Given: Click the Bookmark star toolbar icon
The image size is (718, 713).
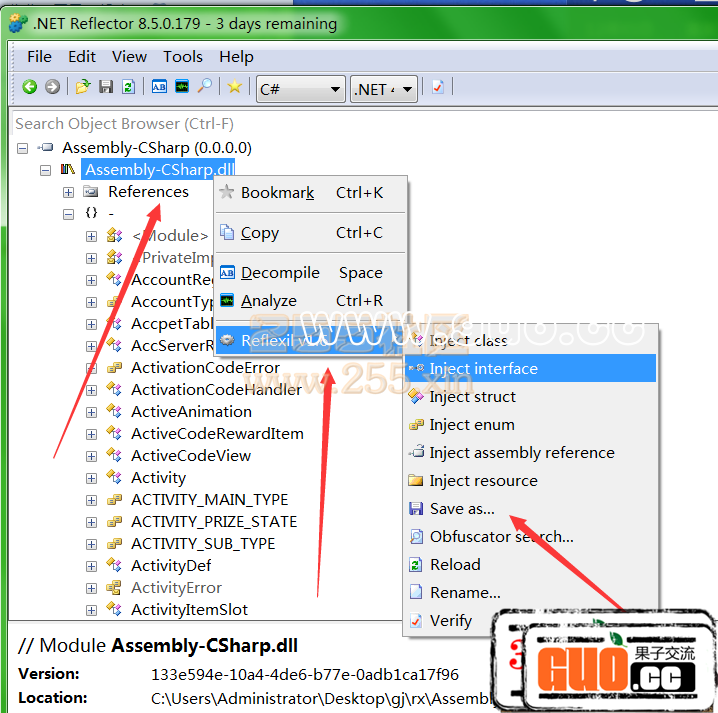Looking at the screenshot, I should click(x=234, y=88).
